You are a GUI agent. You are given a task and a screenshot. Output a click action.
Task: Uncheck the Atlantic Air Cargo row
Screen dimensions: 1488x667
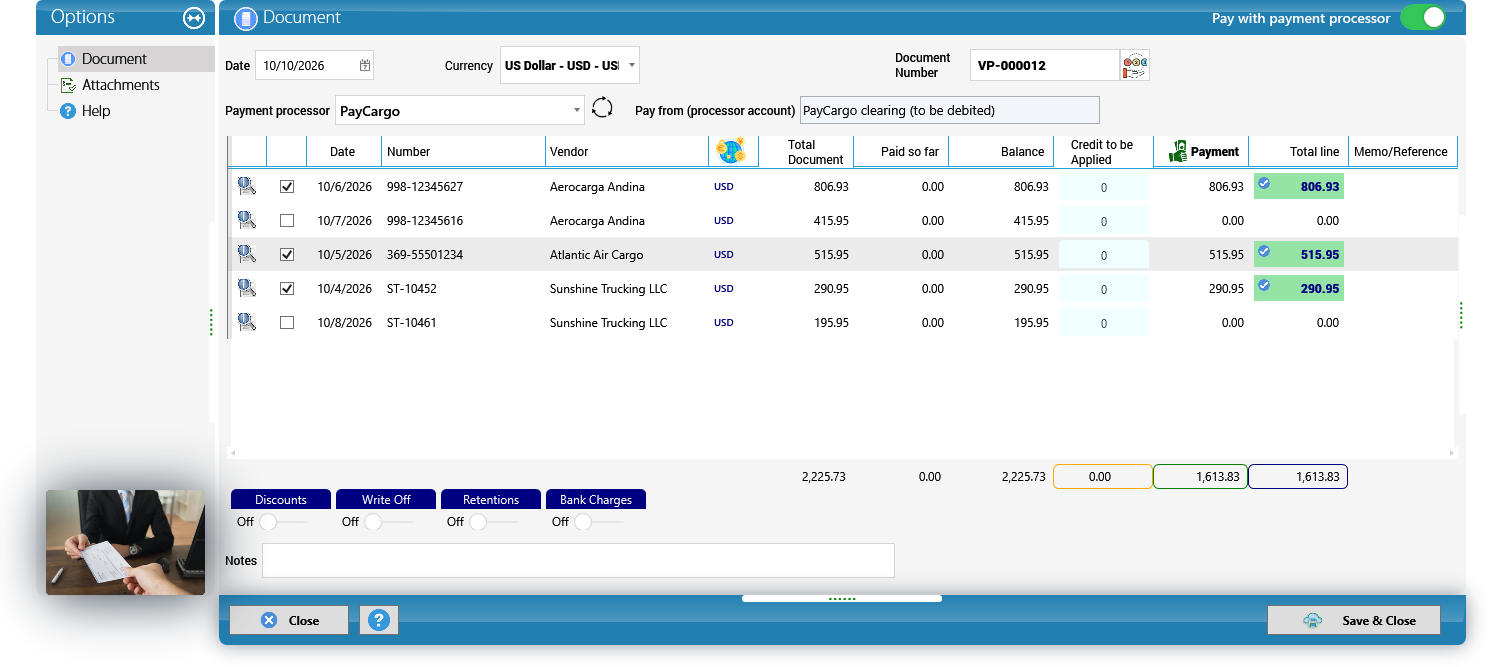tap(287, 255)
